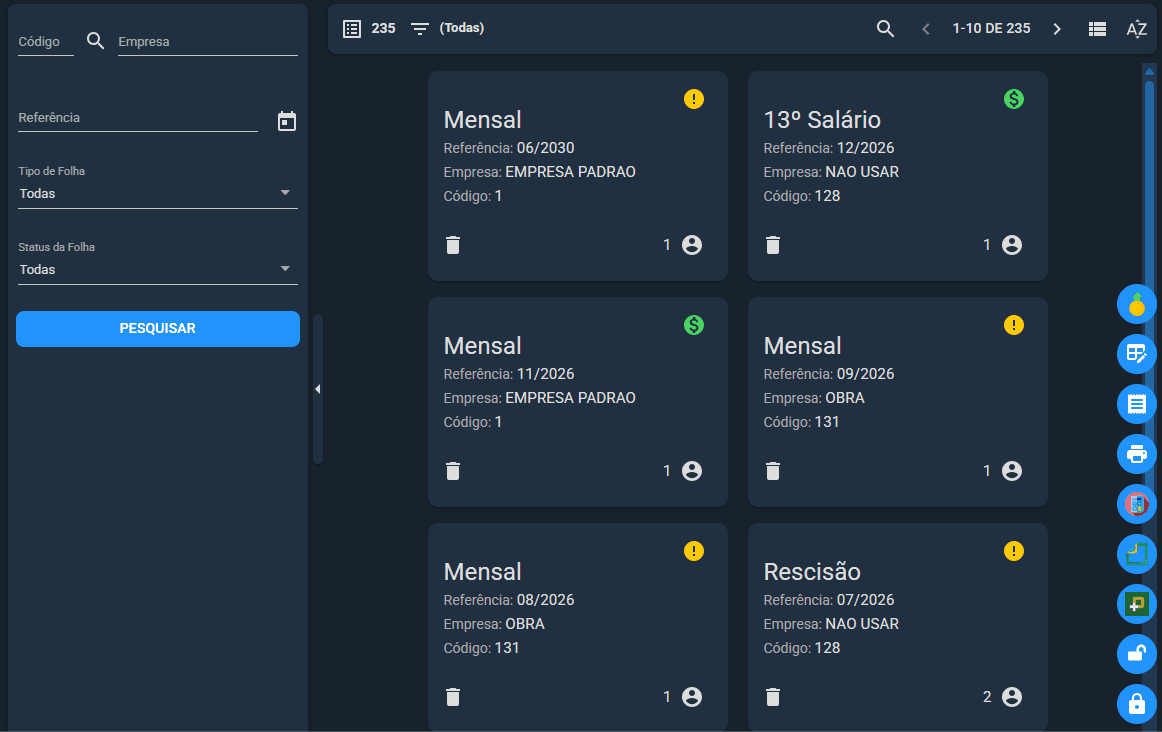Image resolution: width=1162 pixels, height=732 pixels.
Task: Go to the next page of results
Action: pos(1057,29)
